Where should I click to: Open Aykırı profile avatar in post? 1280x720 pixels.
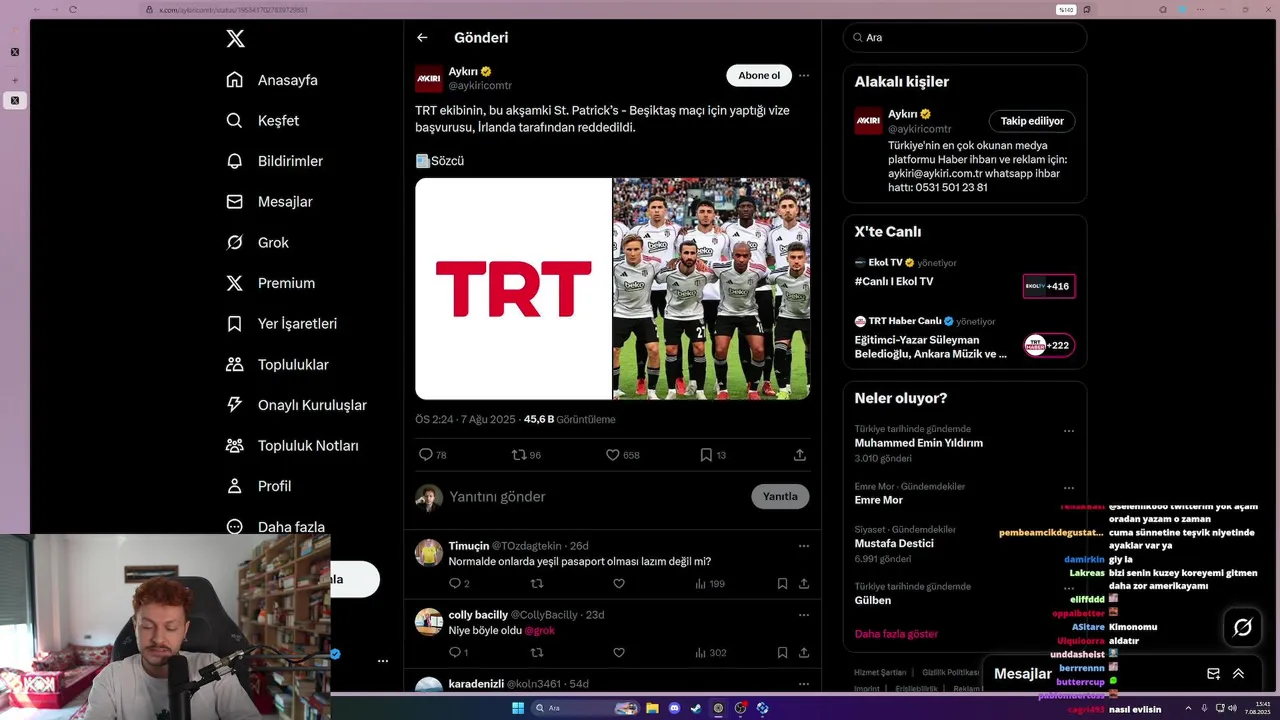click(x=429, y=78)
